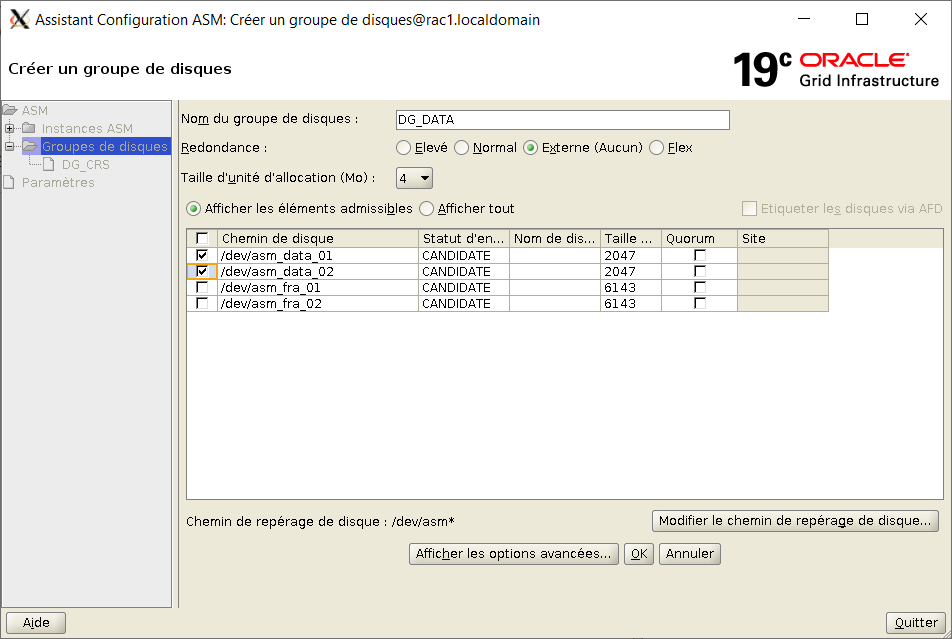The image size is (952, 639).
Task: Click the /dev/asm_data_02 path cell
Action: (318, 272)
